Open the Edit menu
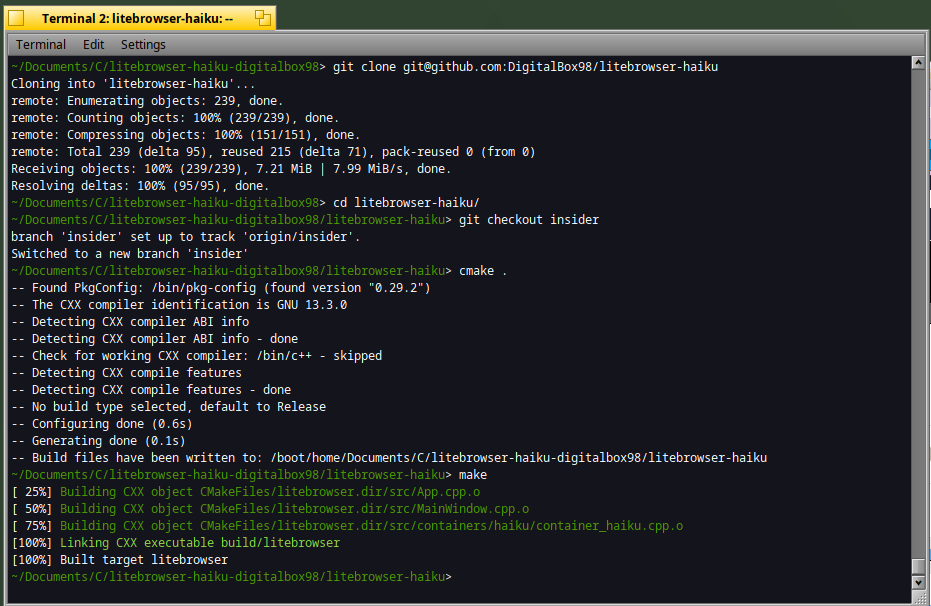931x606 pixels. tap(93, 44)
